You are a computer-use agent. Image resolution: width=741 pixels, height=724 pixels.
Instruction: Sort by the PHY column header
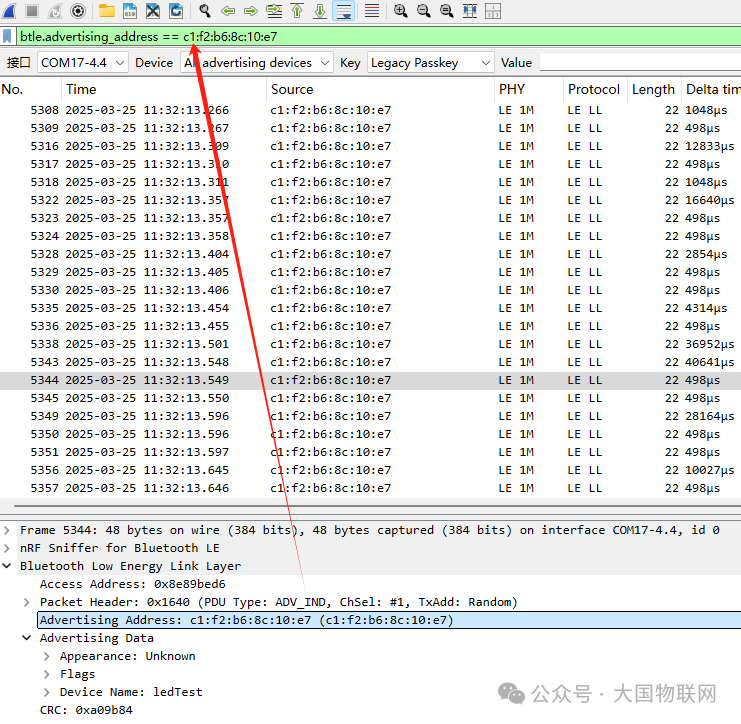(x=528, y=89)
